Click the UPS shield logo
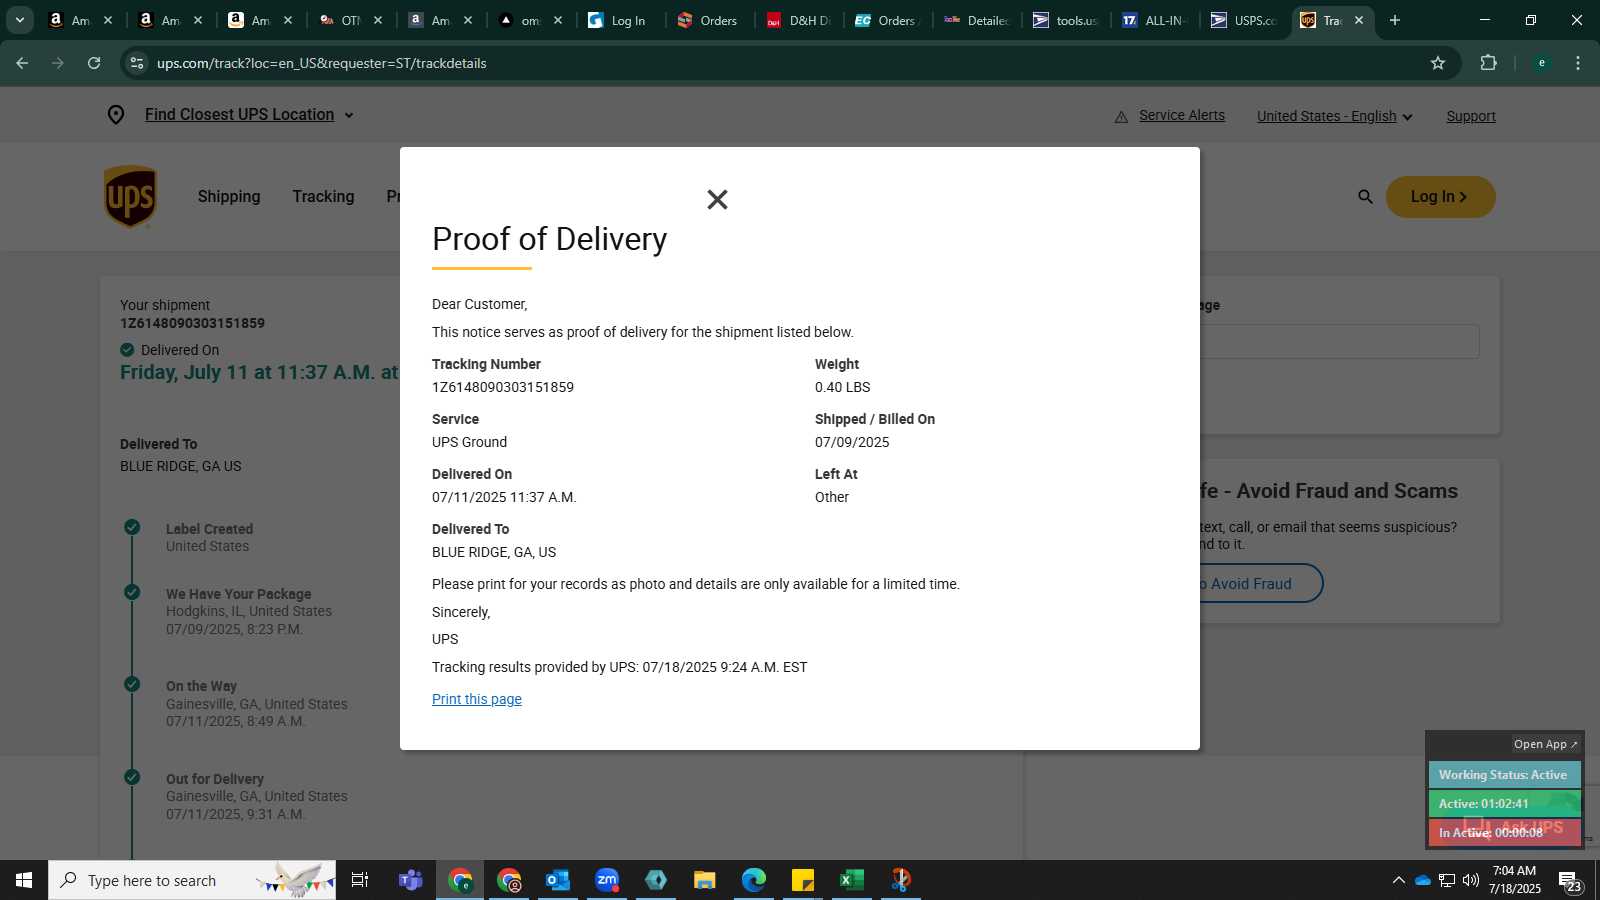1600x900 pixels. point(130,197)
